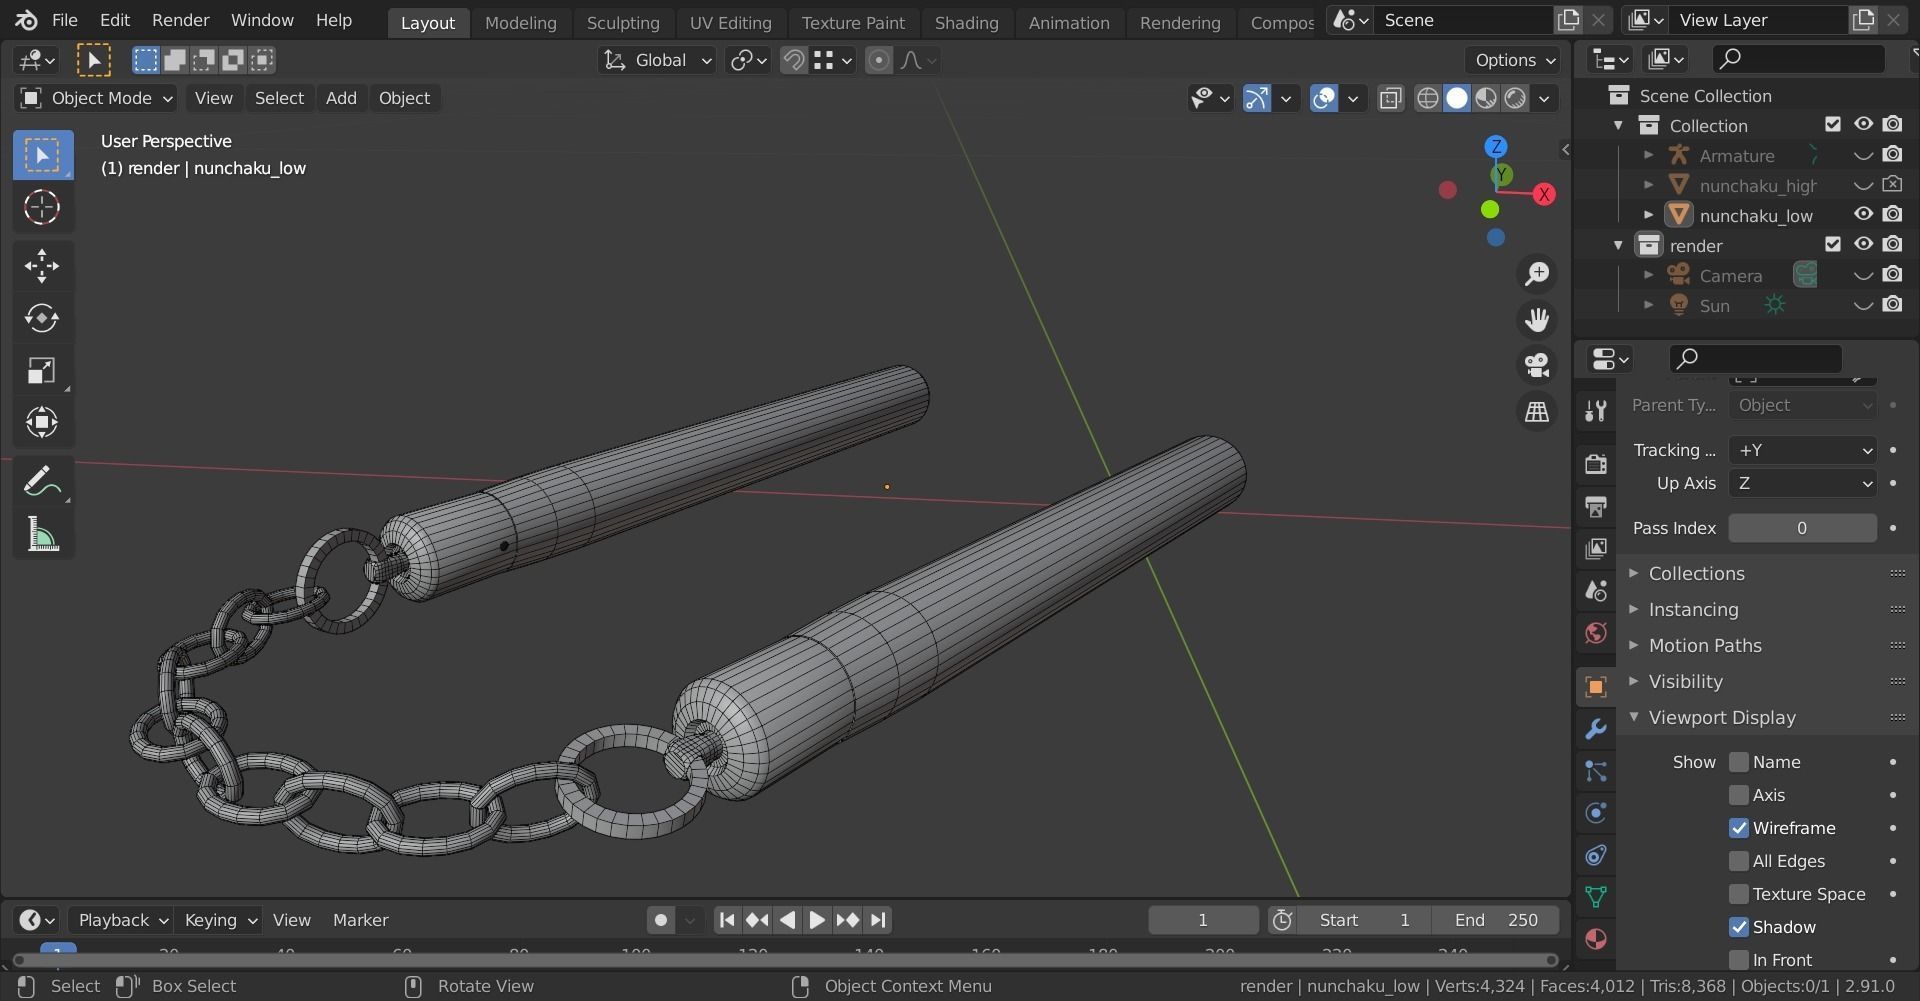Select the Scale tool
This screenshot has width=1920, height=1001.
[42, 371]
